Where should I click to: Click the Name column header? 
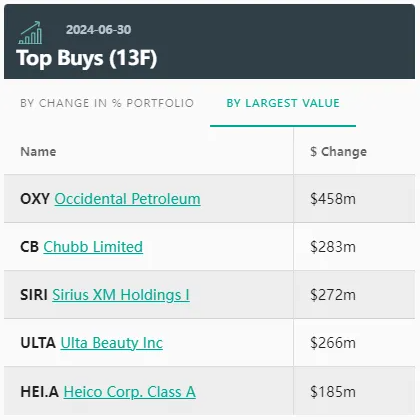38,152
